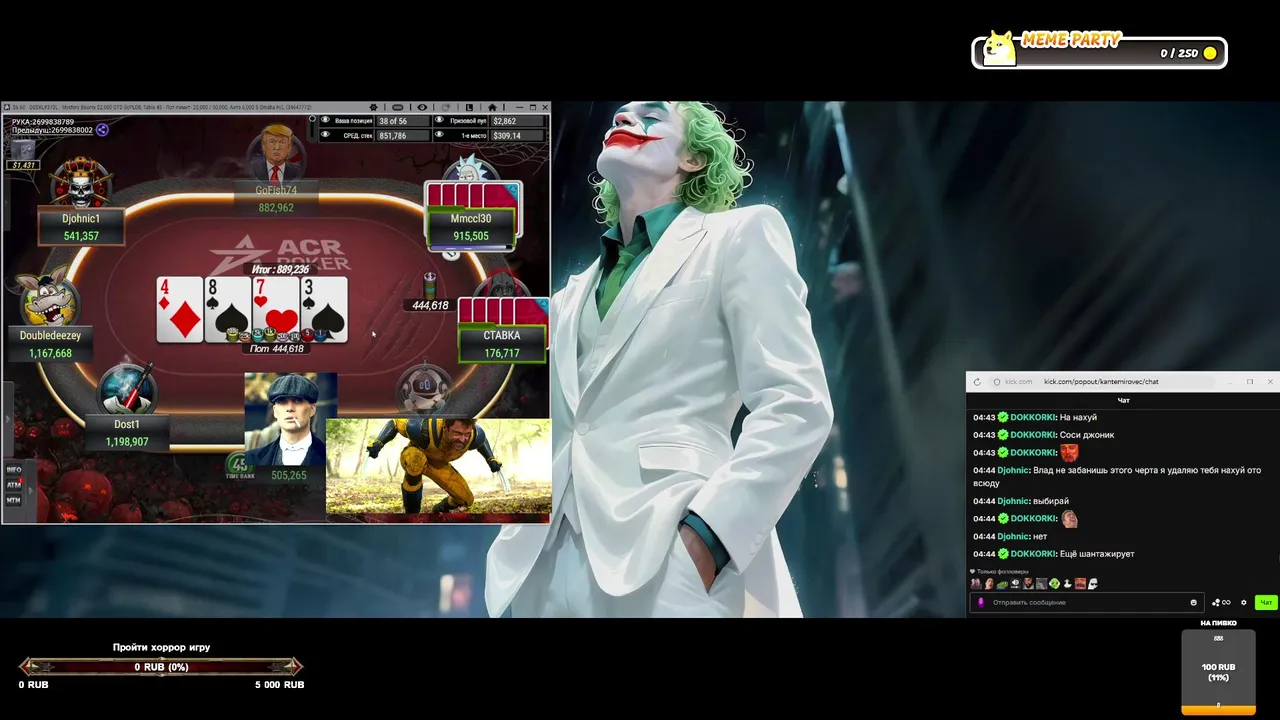Expand left side panel arrow near Dost1
Viewport: 1280px width, 720px height.
coord(7,420)
